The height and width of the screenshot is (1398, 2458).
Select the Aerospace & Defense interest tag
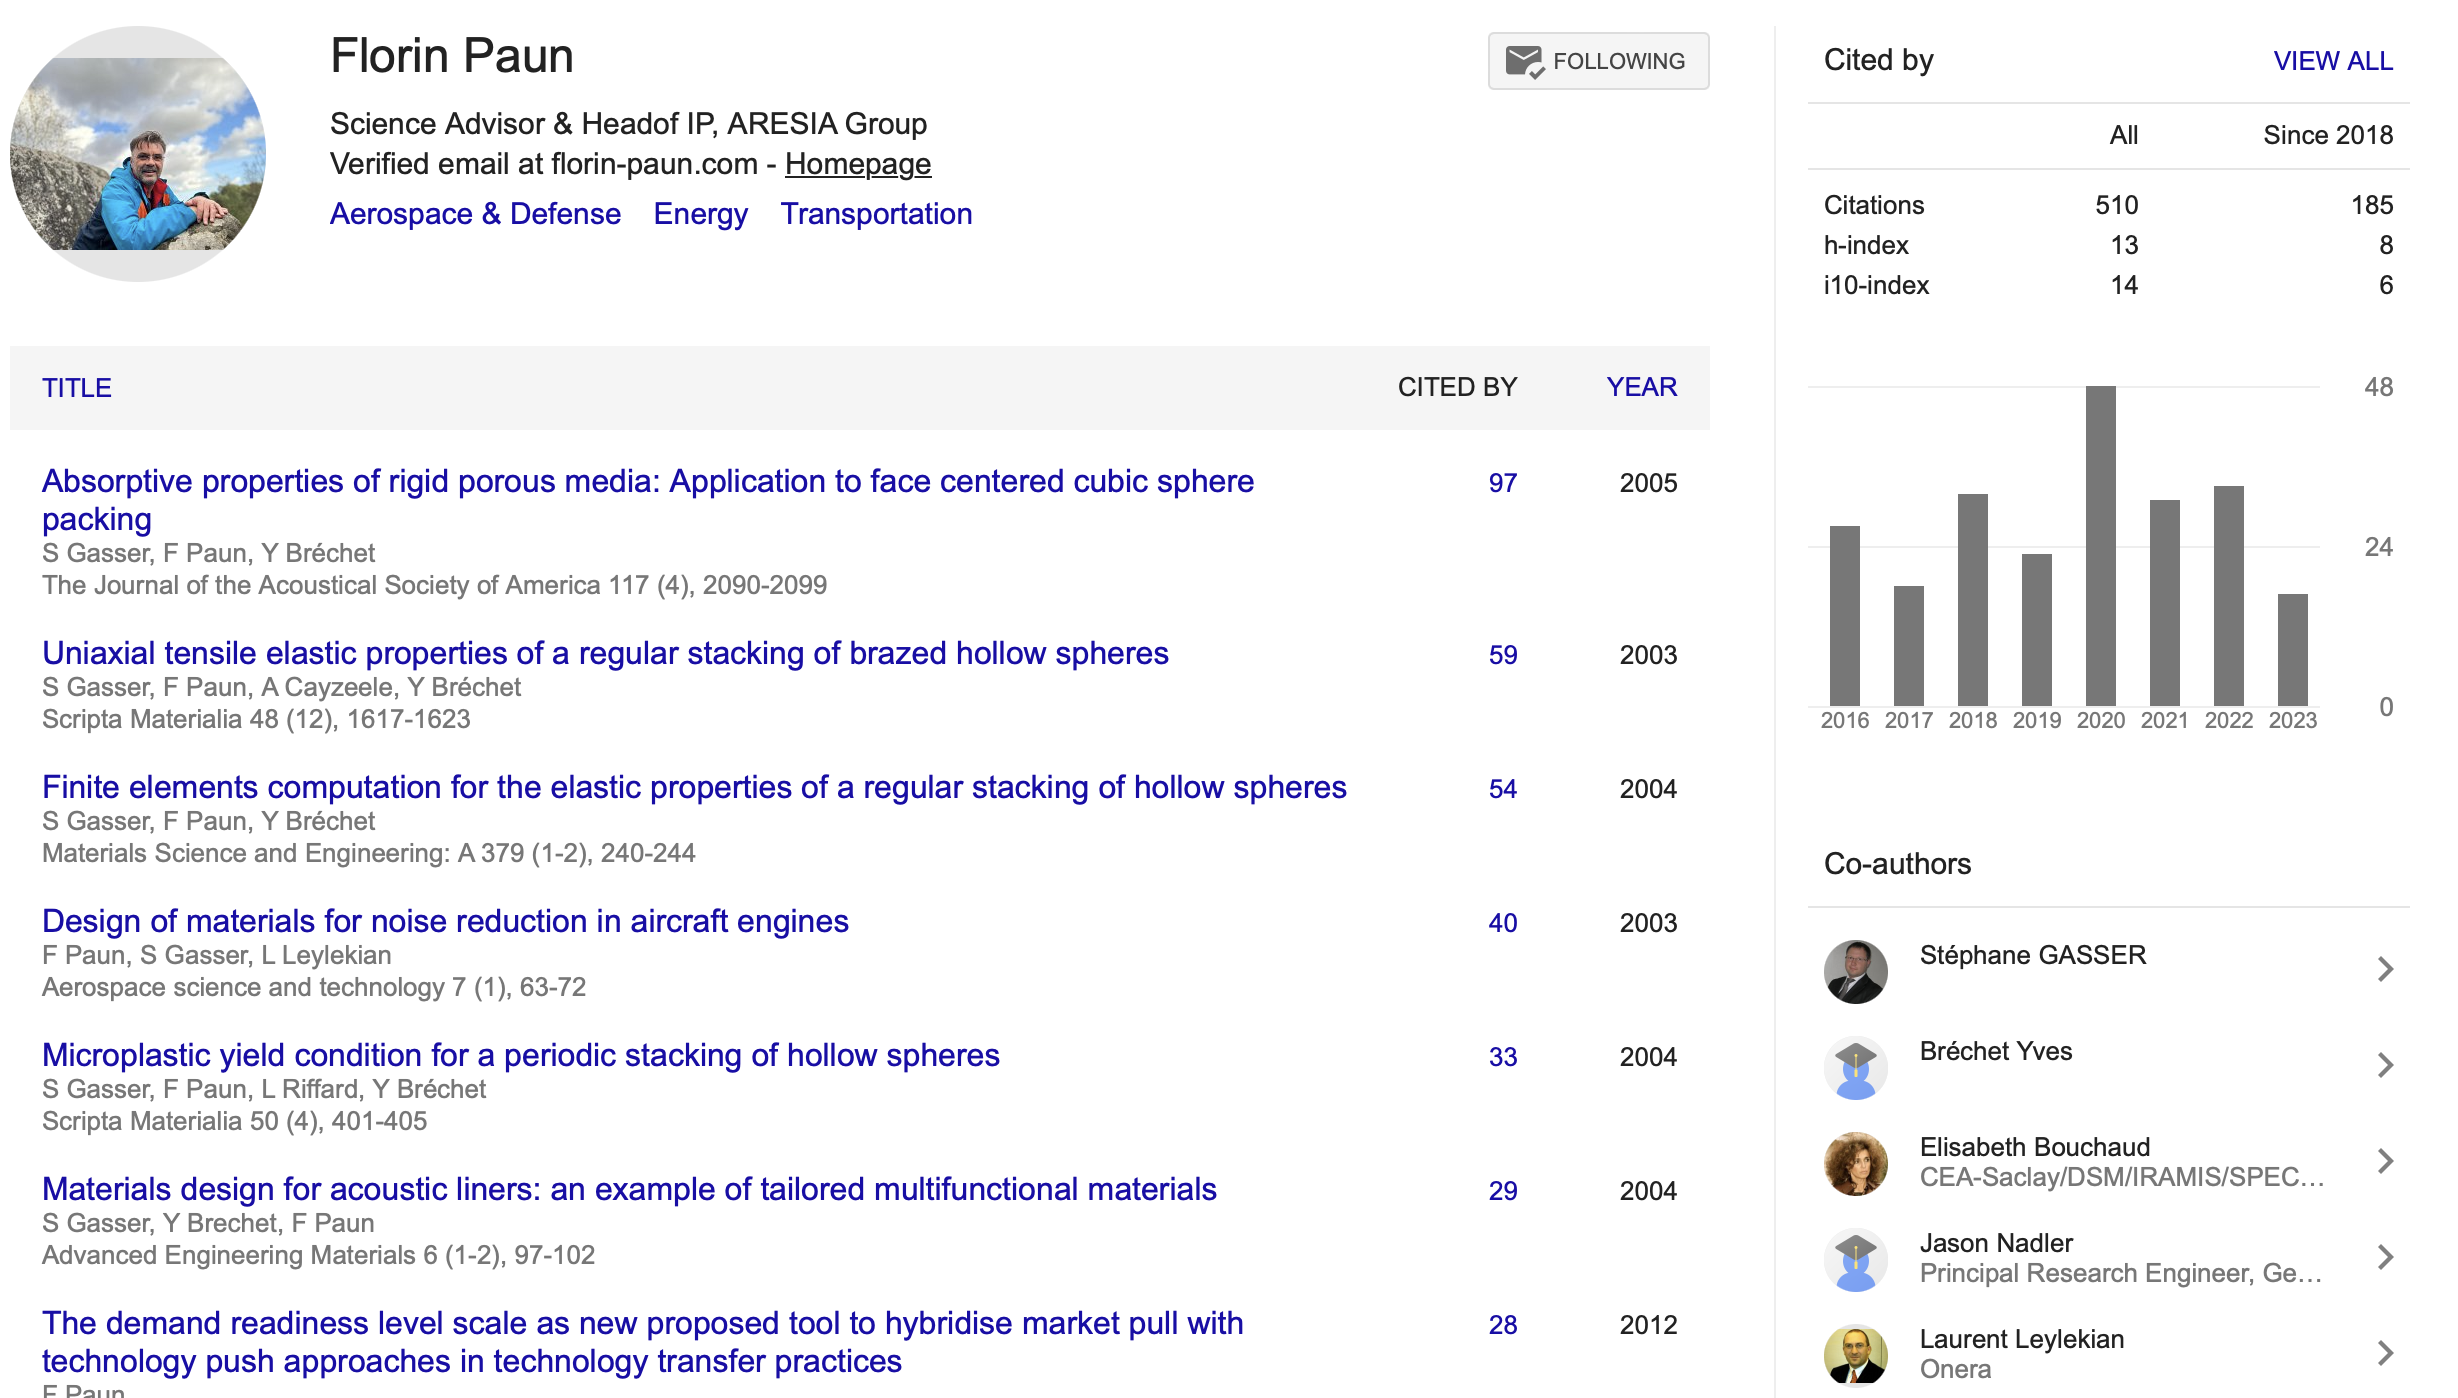coord(475,214)
